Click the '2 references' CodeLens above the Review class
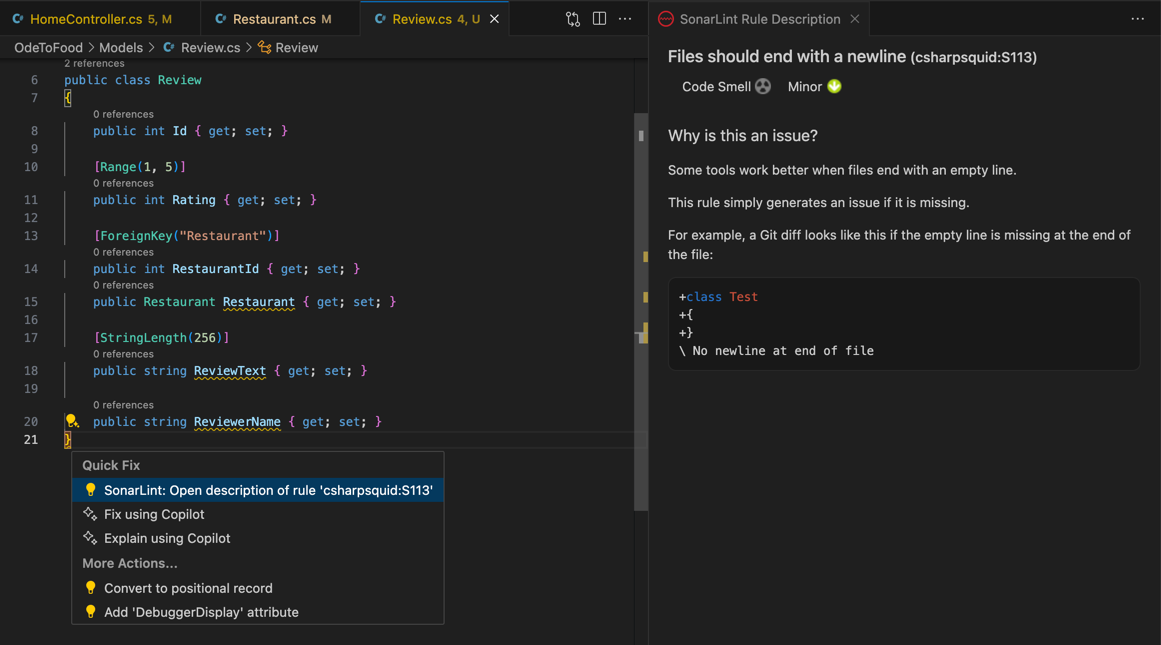Viewport: 1161px width, 645px height. click(x=94, y=62)
